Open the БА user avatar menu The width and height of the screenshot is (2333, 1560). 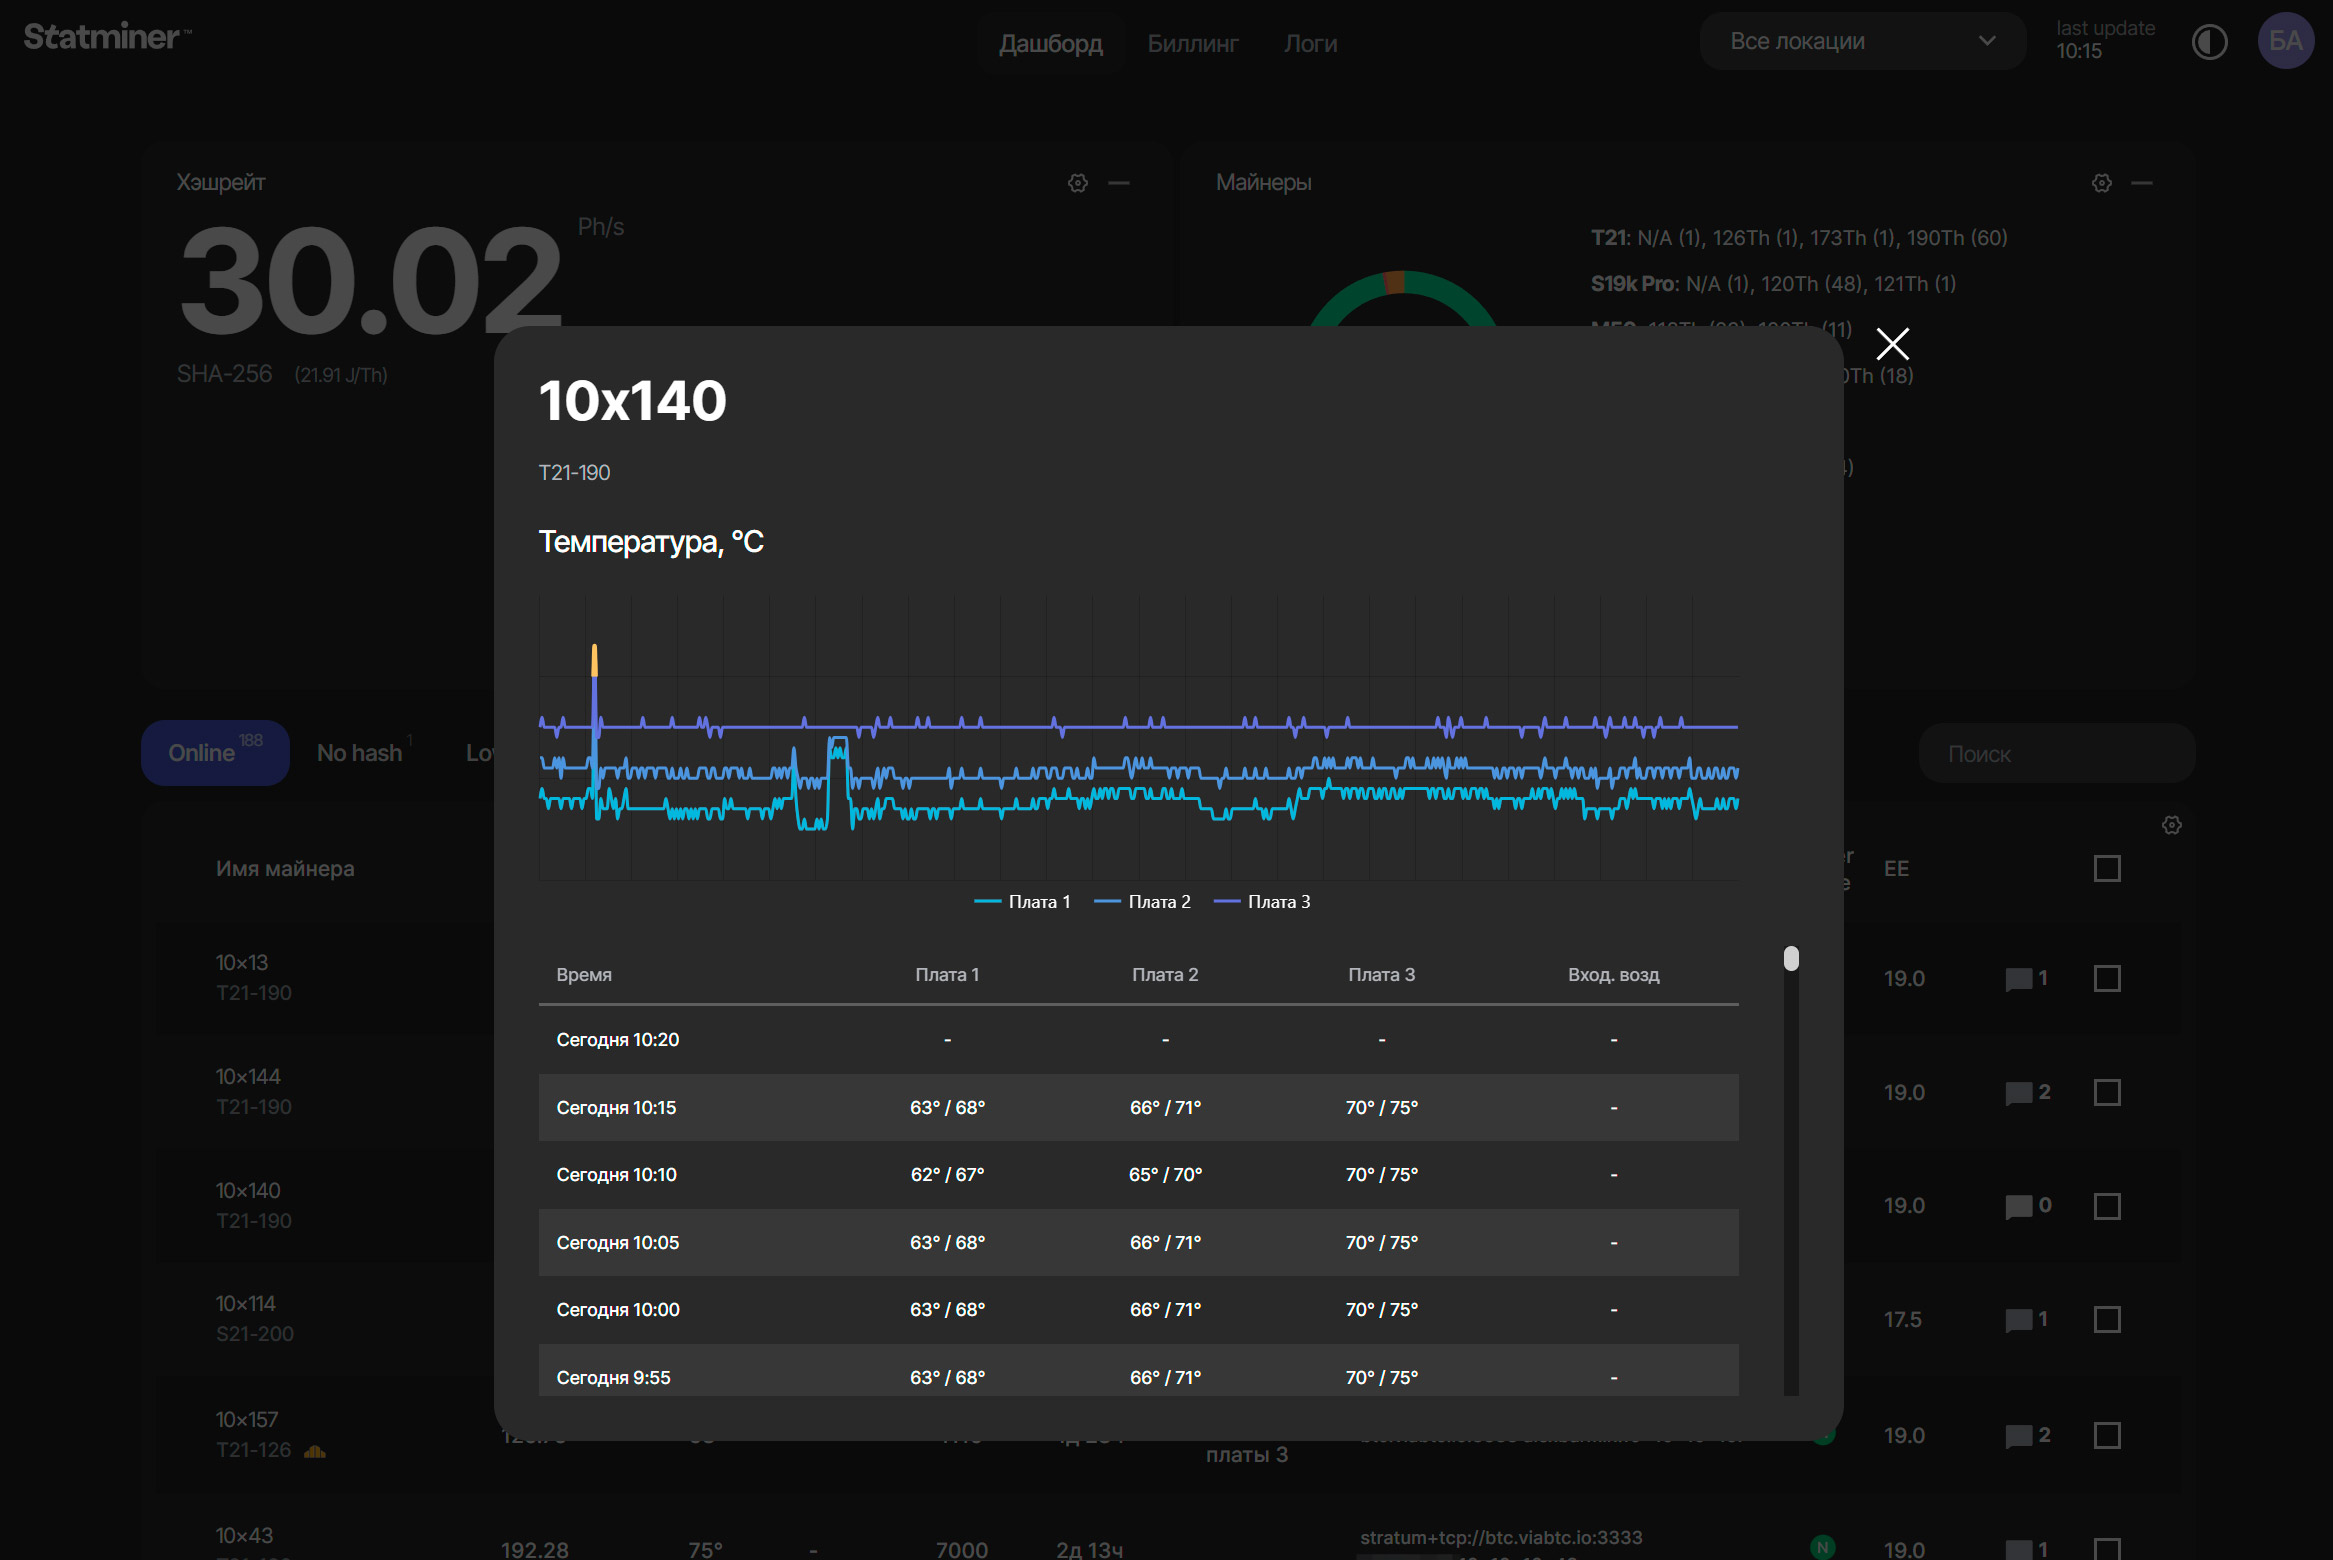coord(2285,41)
